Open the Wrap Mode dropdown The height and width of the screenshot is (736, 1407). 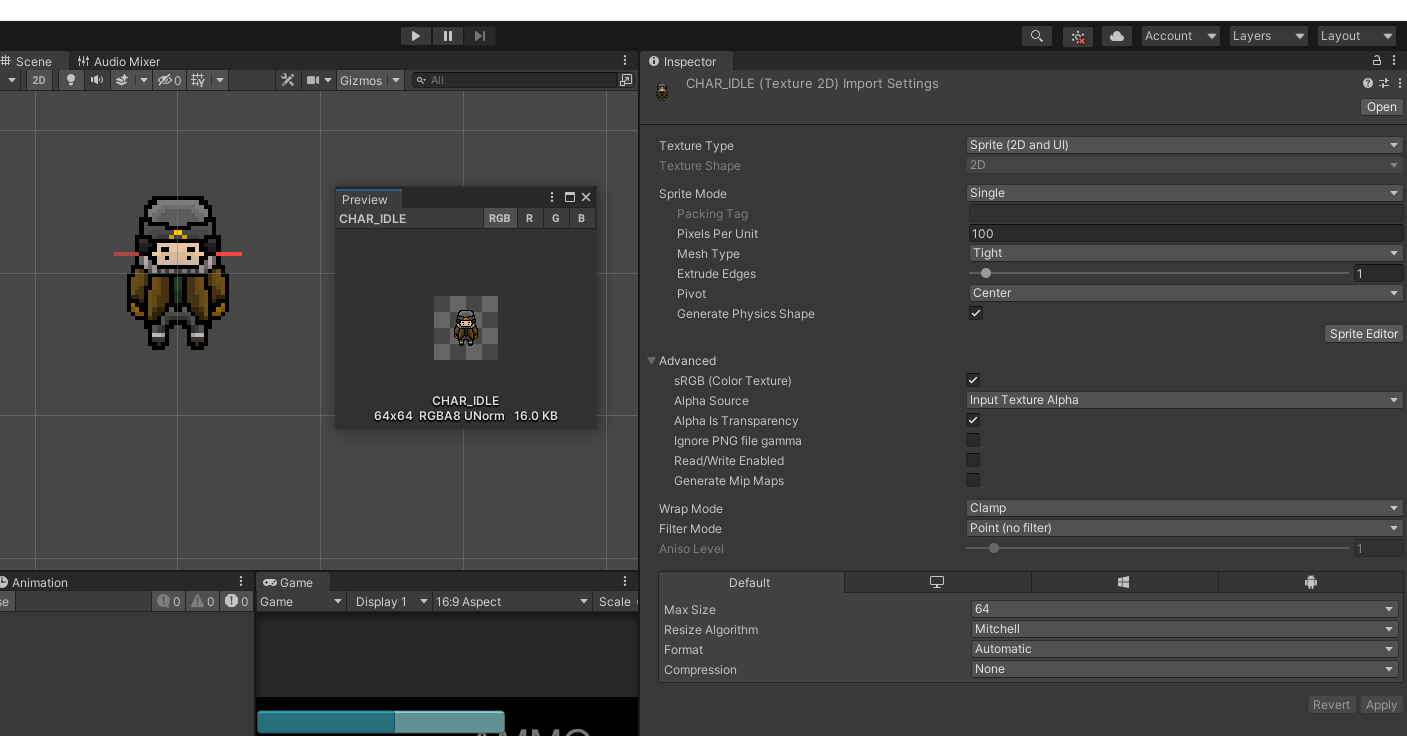pyautogui.click(x=1184, y=508)
